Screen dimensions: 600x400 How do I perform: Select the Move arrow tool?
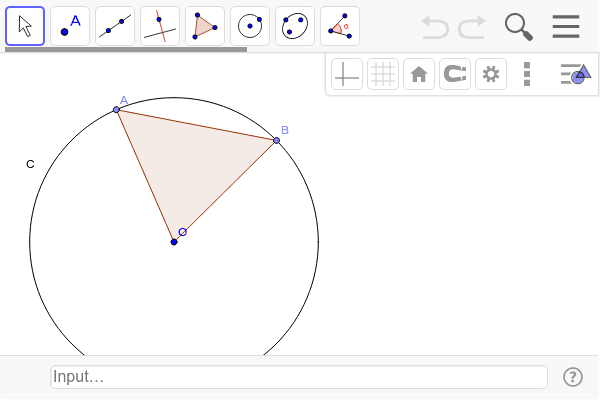(x=25, y=26)
